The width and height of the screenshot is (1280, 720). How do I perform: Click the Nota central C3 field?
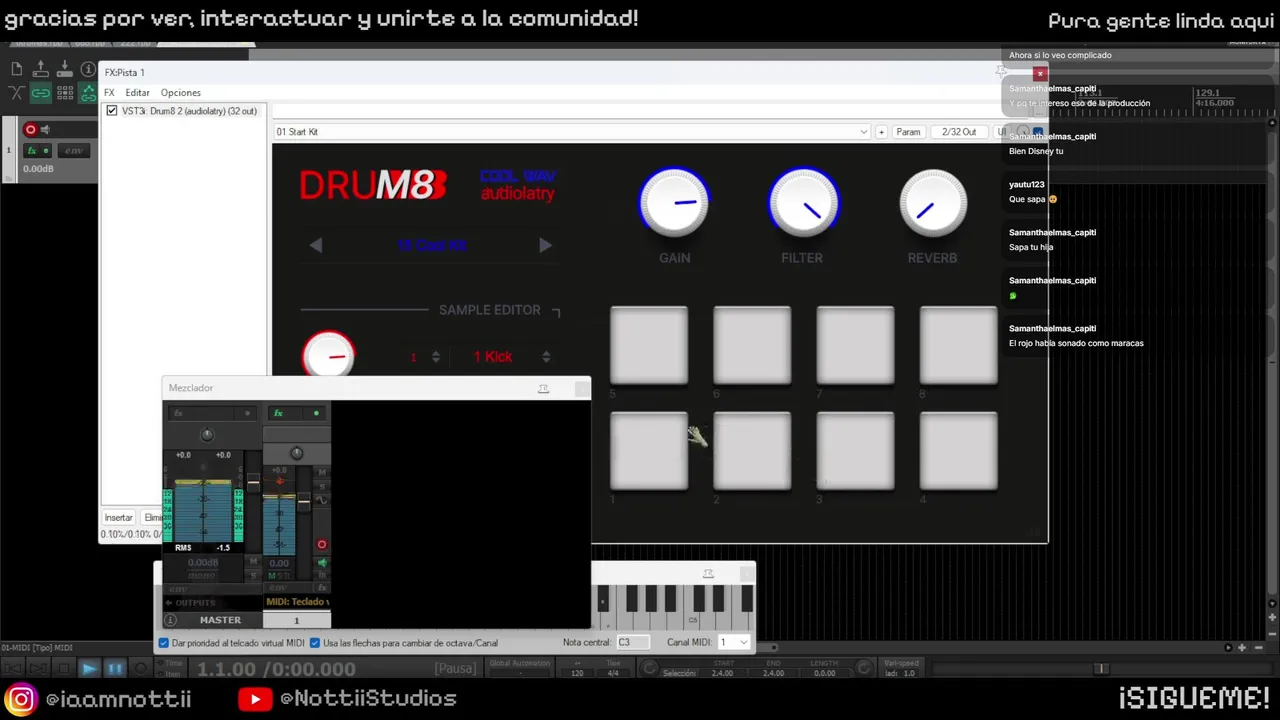633,642
